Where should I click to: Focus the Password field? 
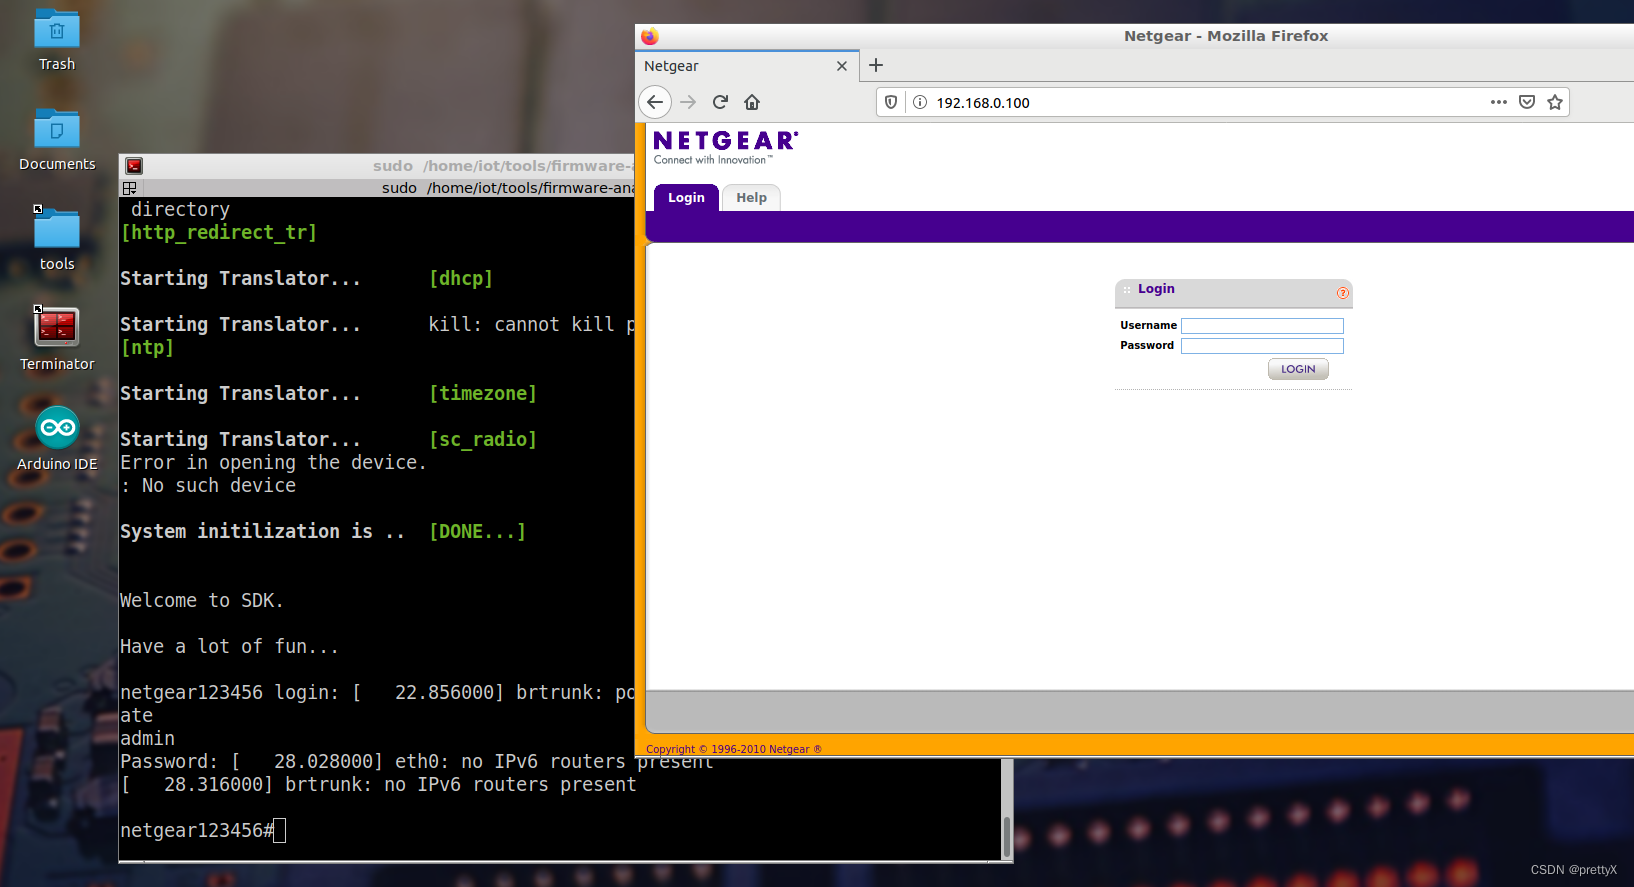point(1262,346)
